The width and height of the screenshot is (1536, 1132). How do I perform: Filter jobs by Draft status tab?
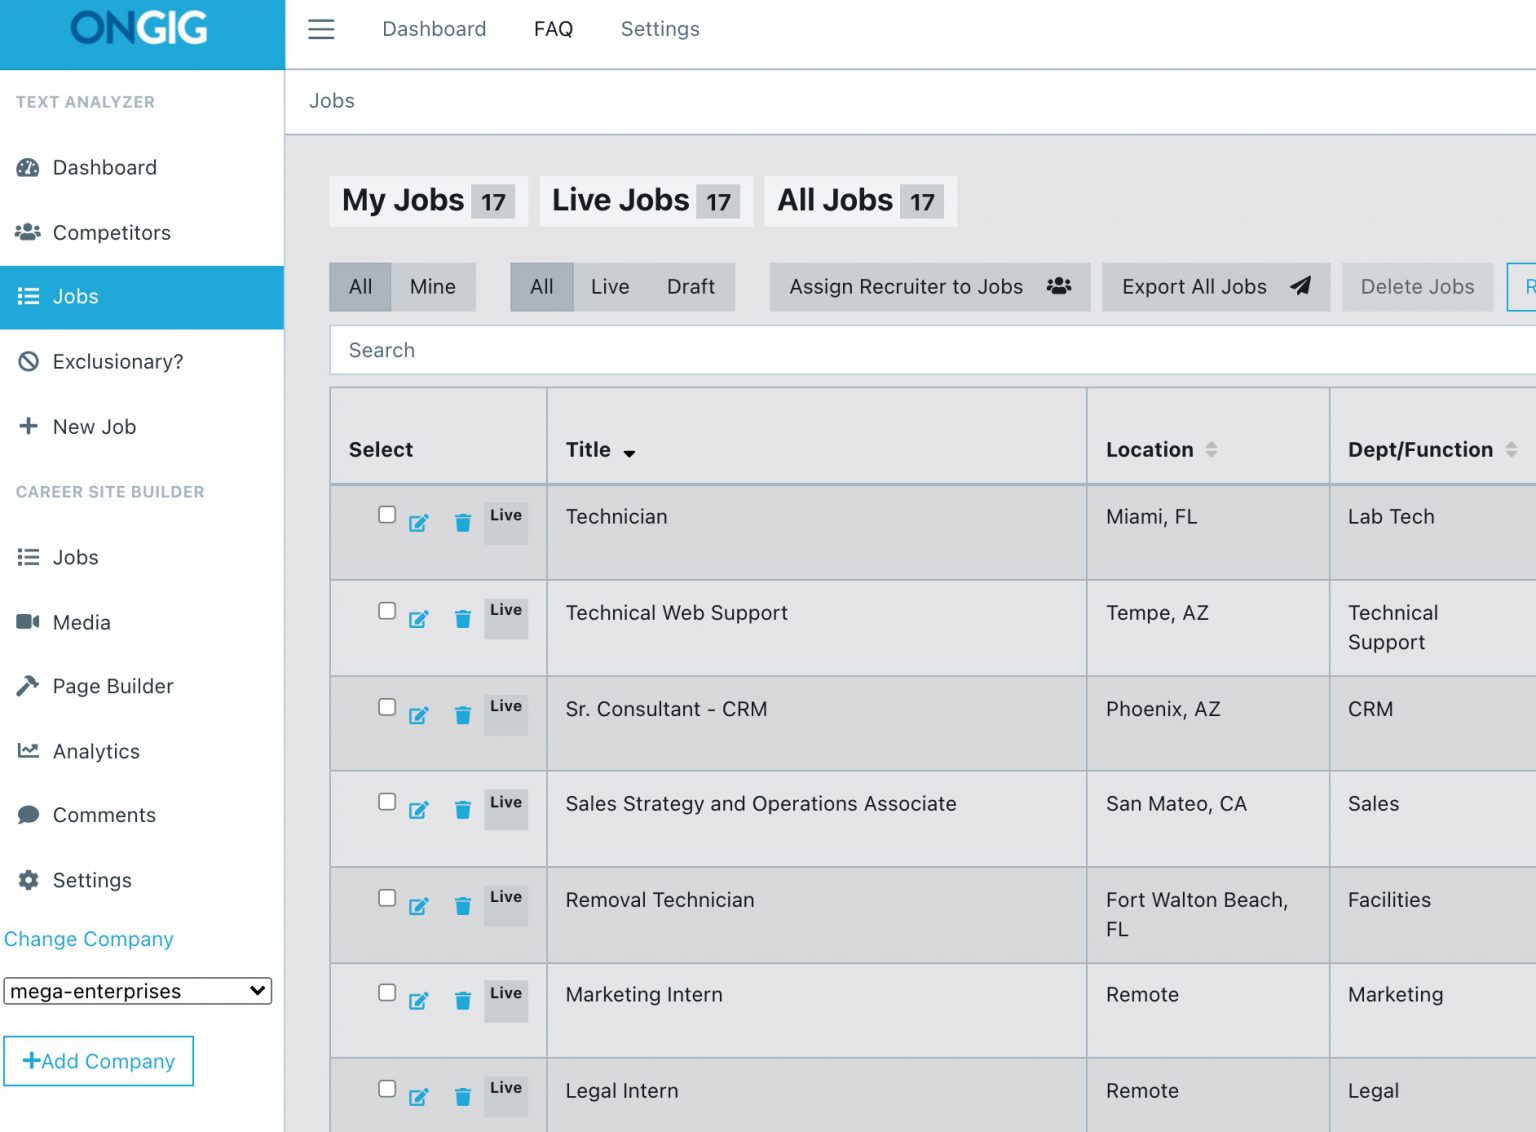(x=690, y=287)
